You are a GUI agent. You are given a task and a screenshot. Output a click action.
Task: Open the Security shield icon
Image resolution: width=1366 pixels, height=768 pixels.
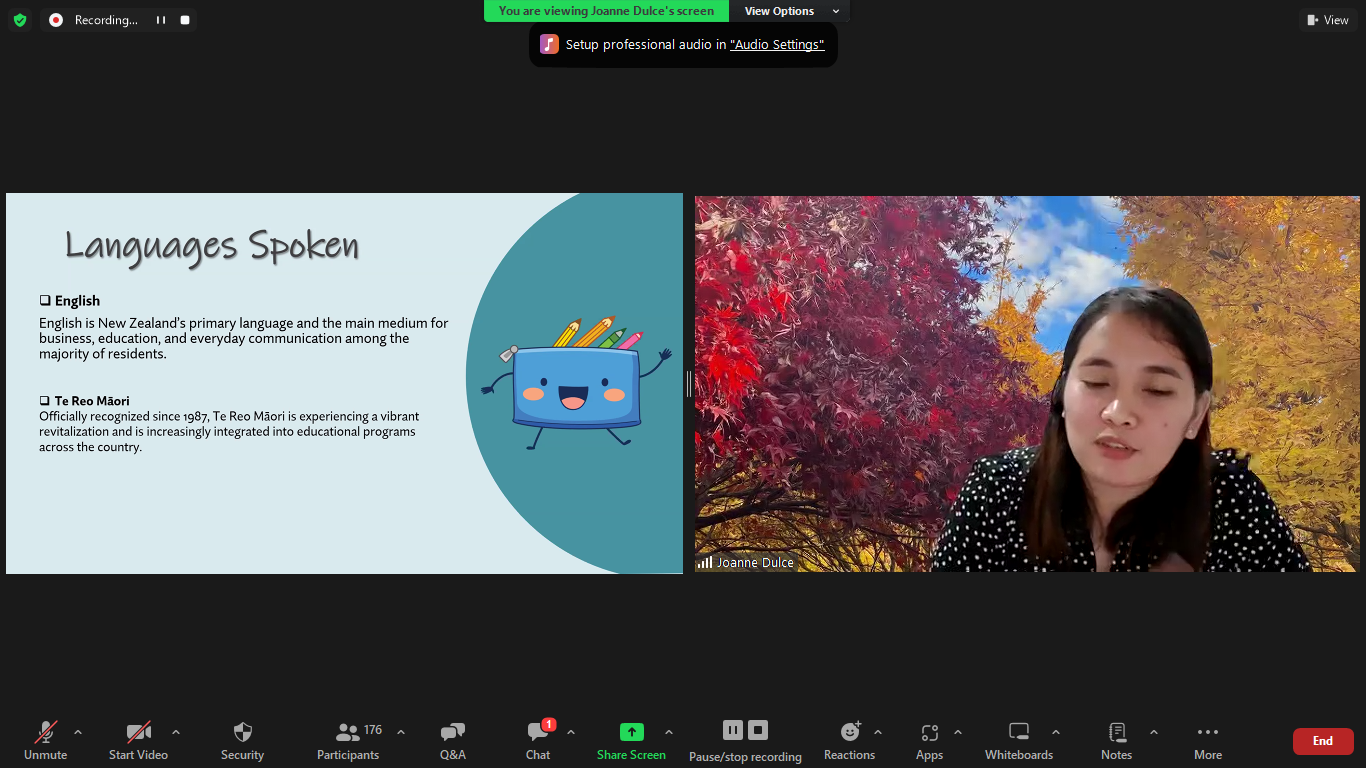242,732
